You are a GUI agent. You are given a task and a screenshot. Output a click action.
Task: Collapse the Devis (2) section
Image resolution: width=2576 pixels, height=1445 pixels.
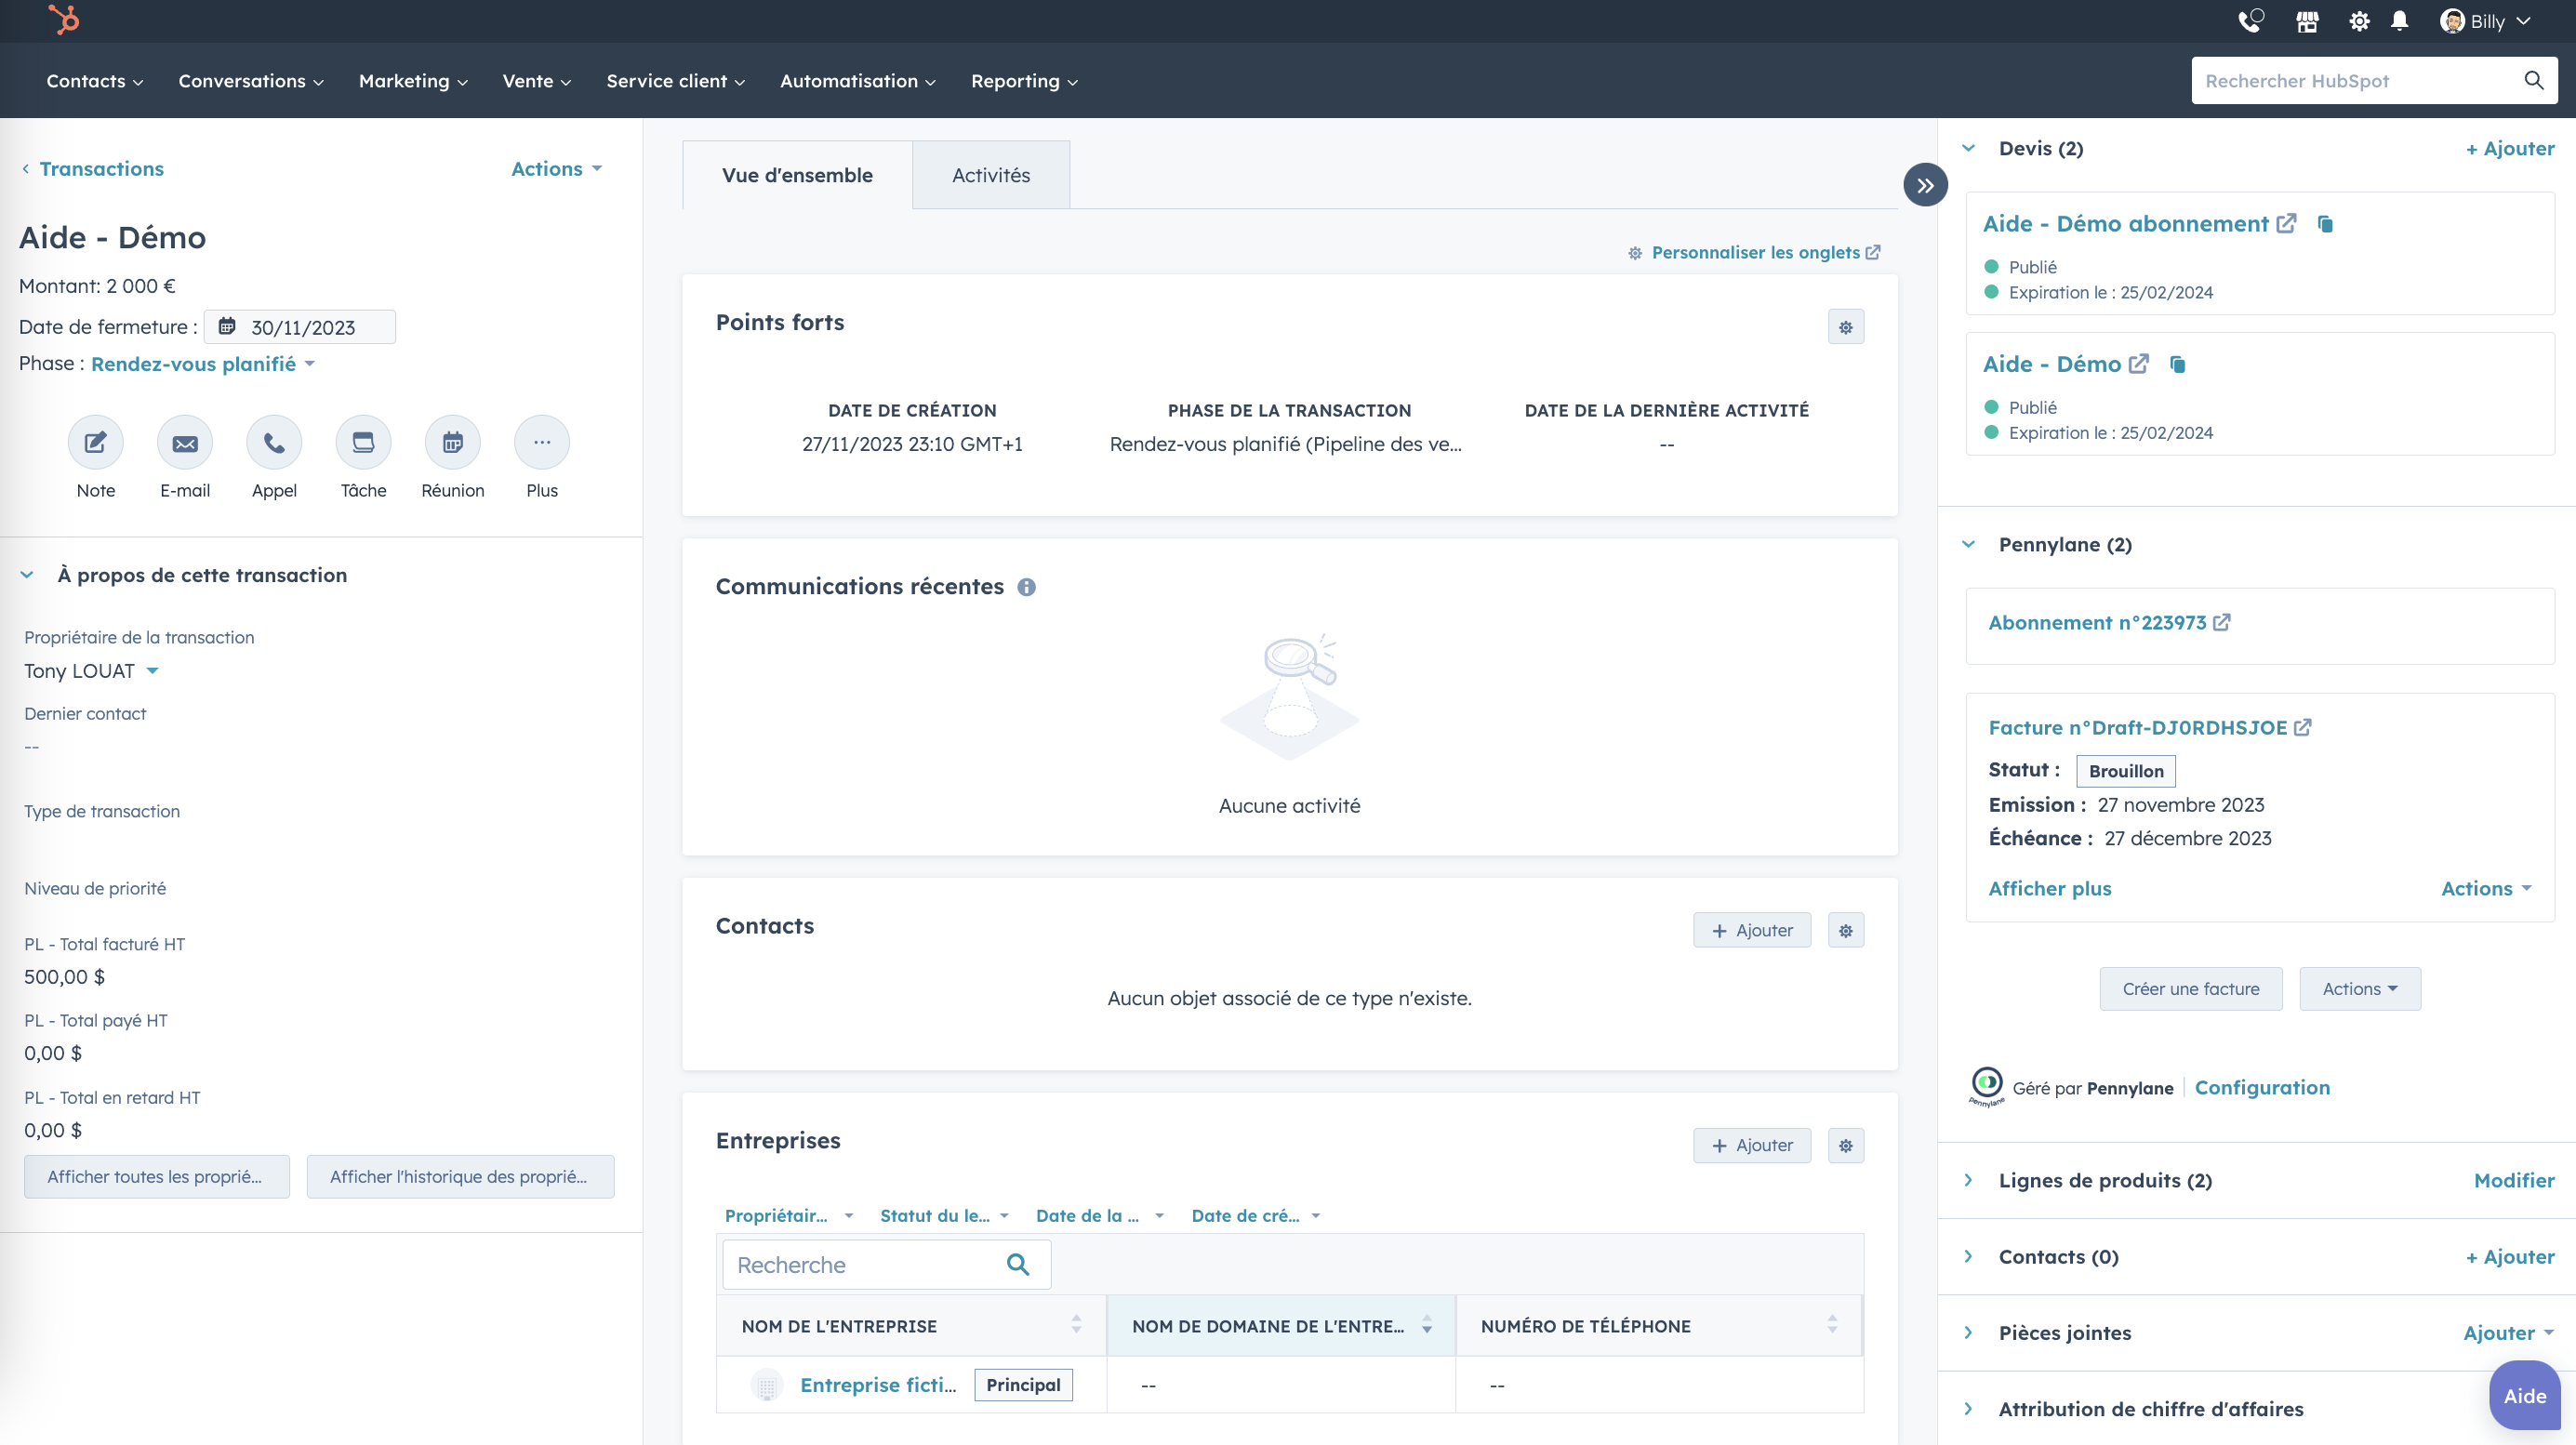(x=1969, y=148)
